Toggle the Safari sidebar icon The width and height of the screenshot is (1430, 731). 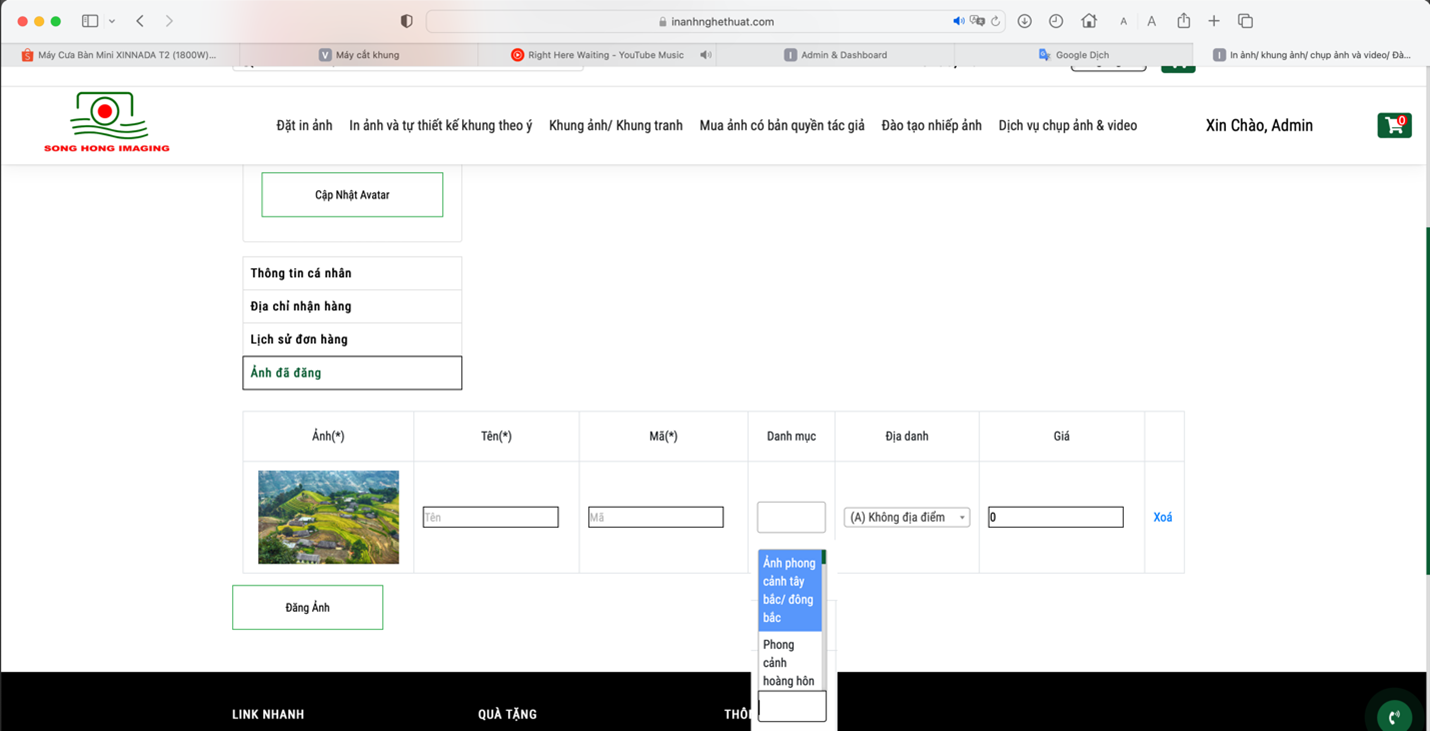pos(90,21)
